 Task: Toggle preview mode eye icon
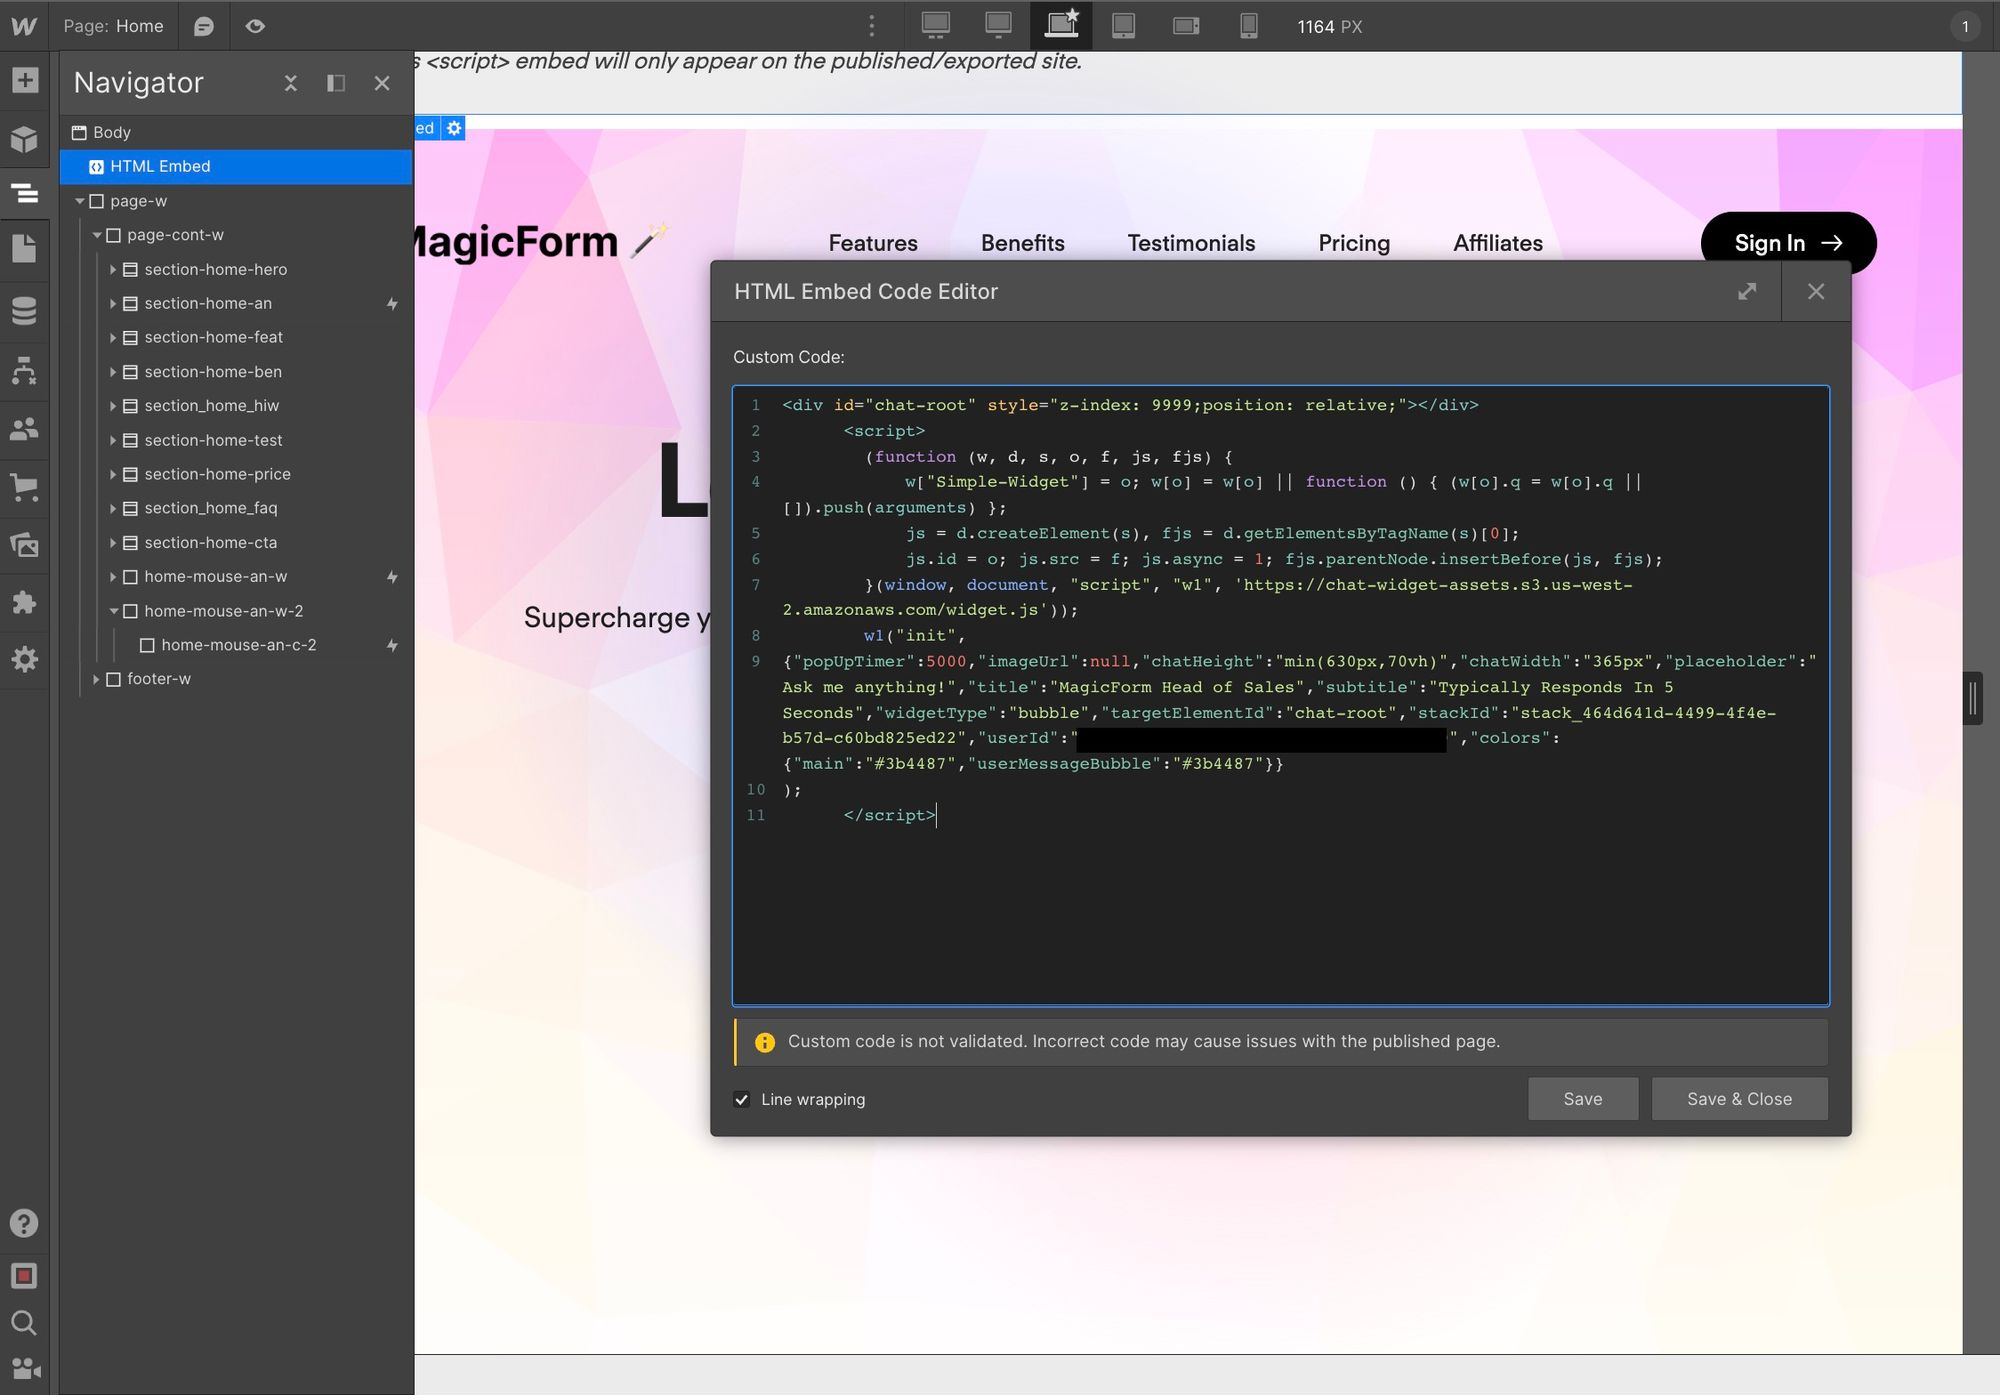tap(255, 26)
